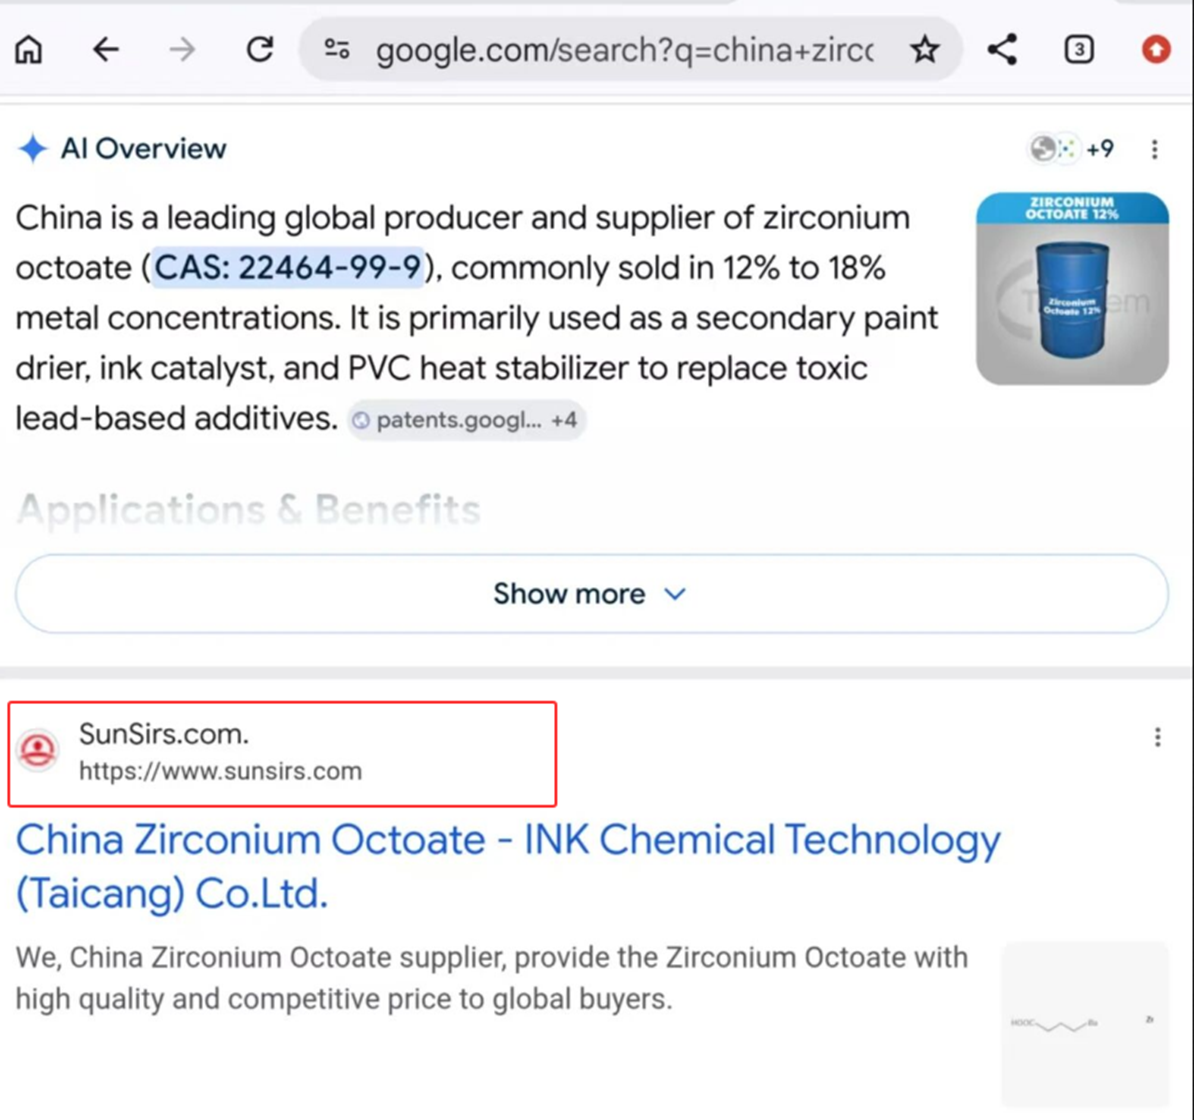This screenshot has width=1194, height=1120.
Task: Click the highlighted CAS: 22464-99-9 text
Action: click(288, 268)
